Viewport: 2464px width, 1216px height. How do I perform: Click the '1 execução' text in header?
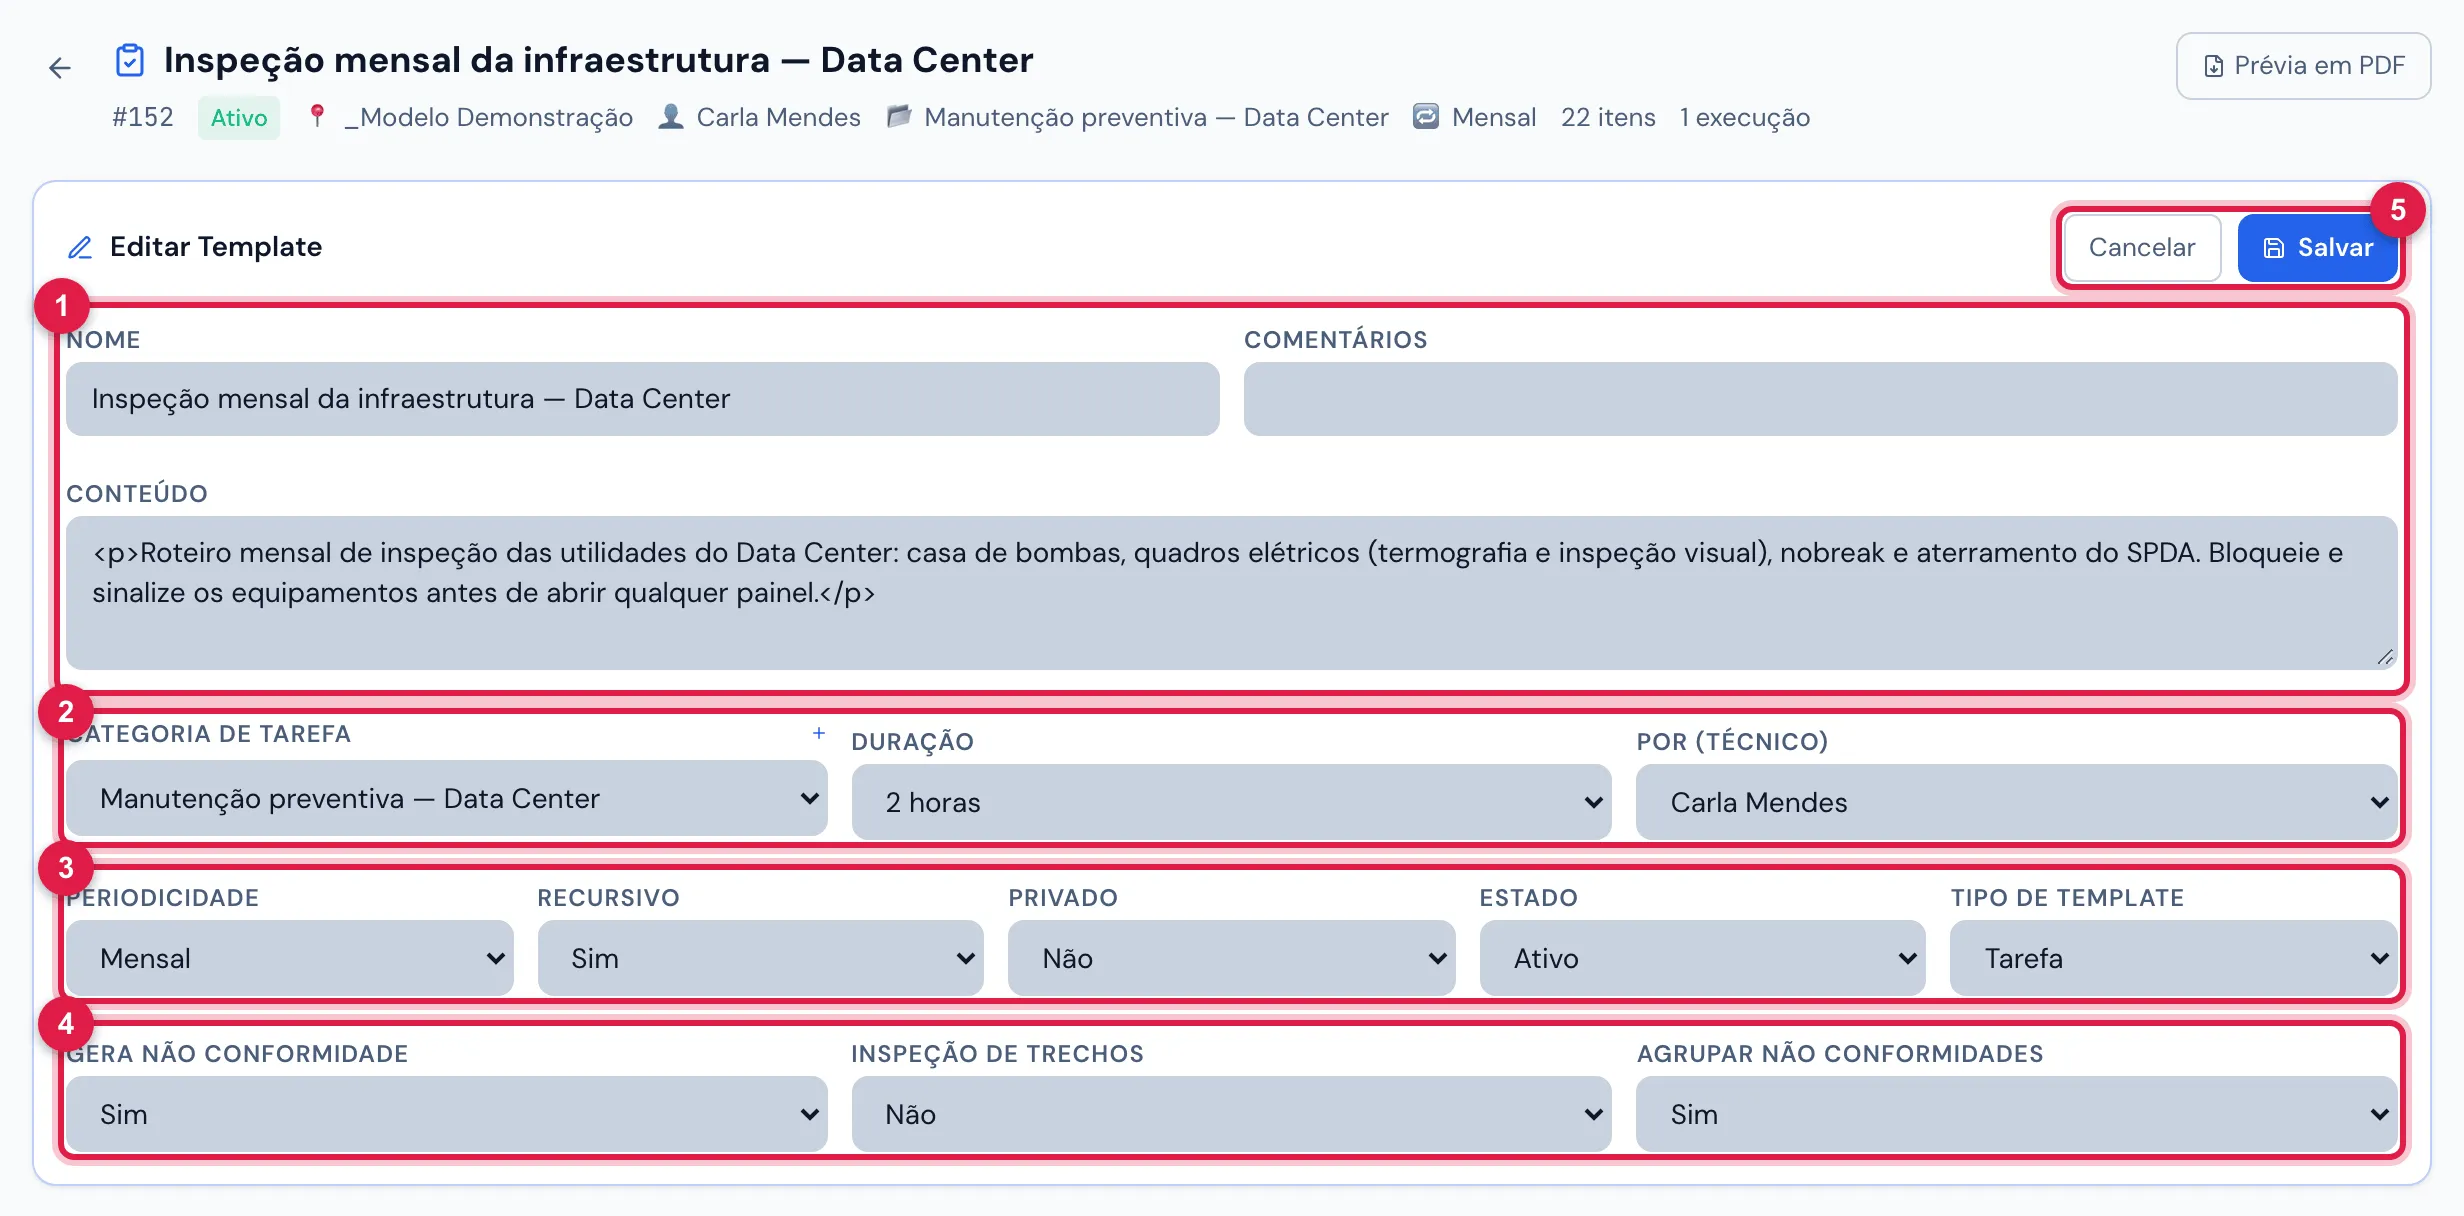[1745, 117]
